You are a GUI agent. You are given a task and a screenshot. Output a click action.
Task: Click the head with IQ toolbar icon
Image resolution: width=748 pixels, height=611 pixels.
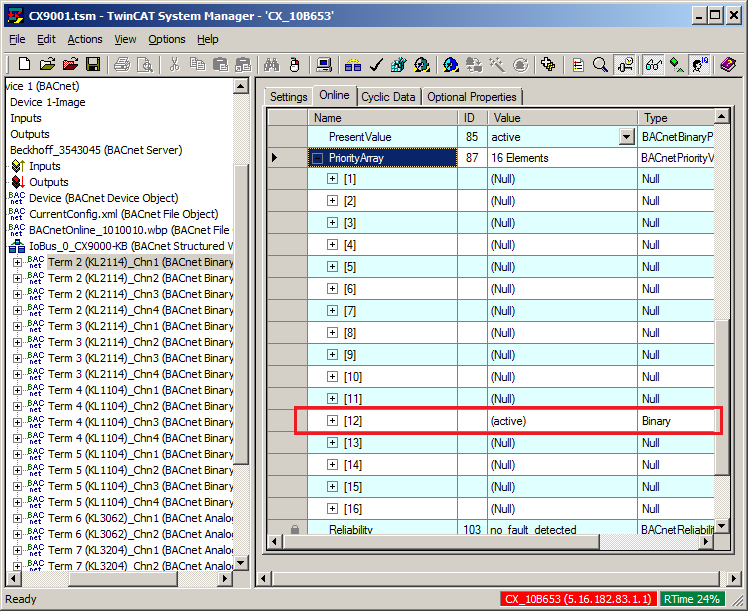click(699, 64)
